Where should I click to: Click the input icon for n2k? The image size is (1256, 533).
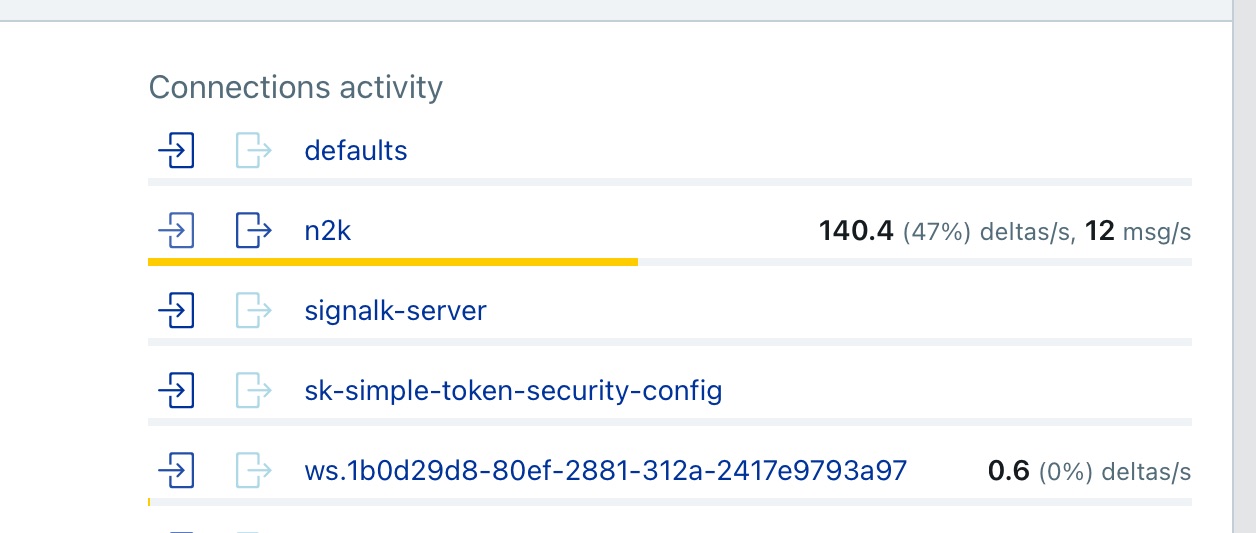click(176, 231)
